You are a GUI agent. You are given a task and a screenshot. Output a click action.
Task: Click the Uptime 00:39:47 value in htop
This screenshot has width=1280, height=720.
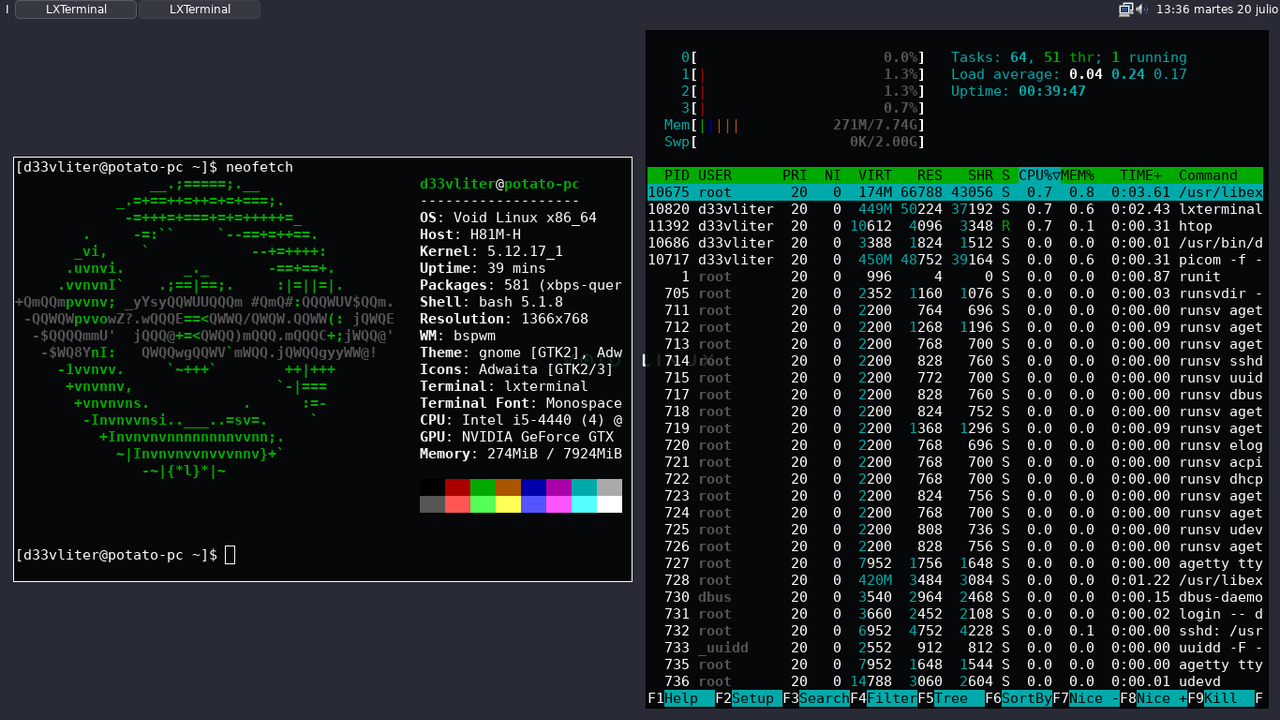click(x=1052, y=91)
